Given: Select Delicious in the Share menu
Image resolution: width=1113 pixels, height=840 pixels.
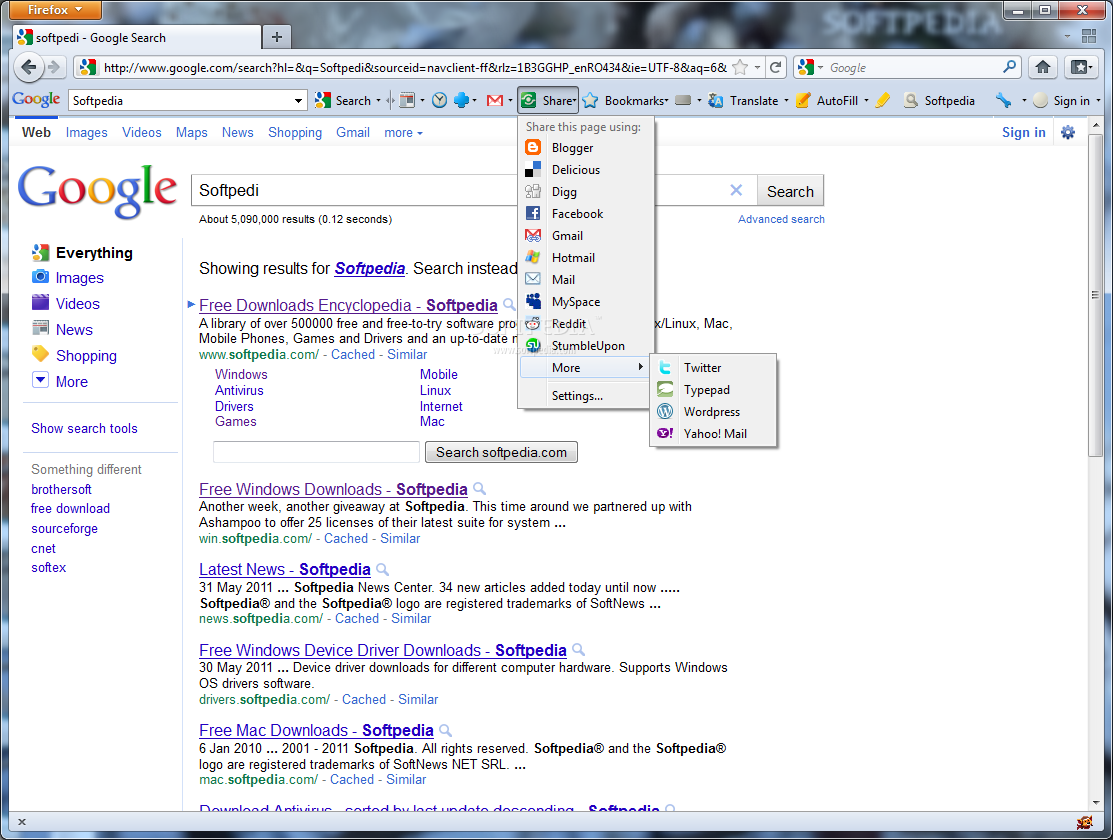Looking at the screenshot, I should 586,170.
